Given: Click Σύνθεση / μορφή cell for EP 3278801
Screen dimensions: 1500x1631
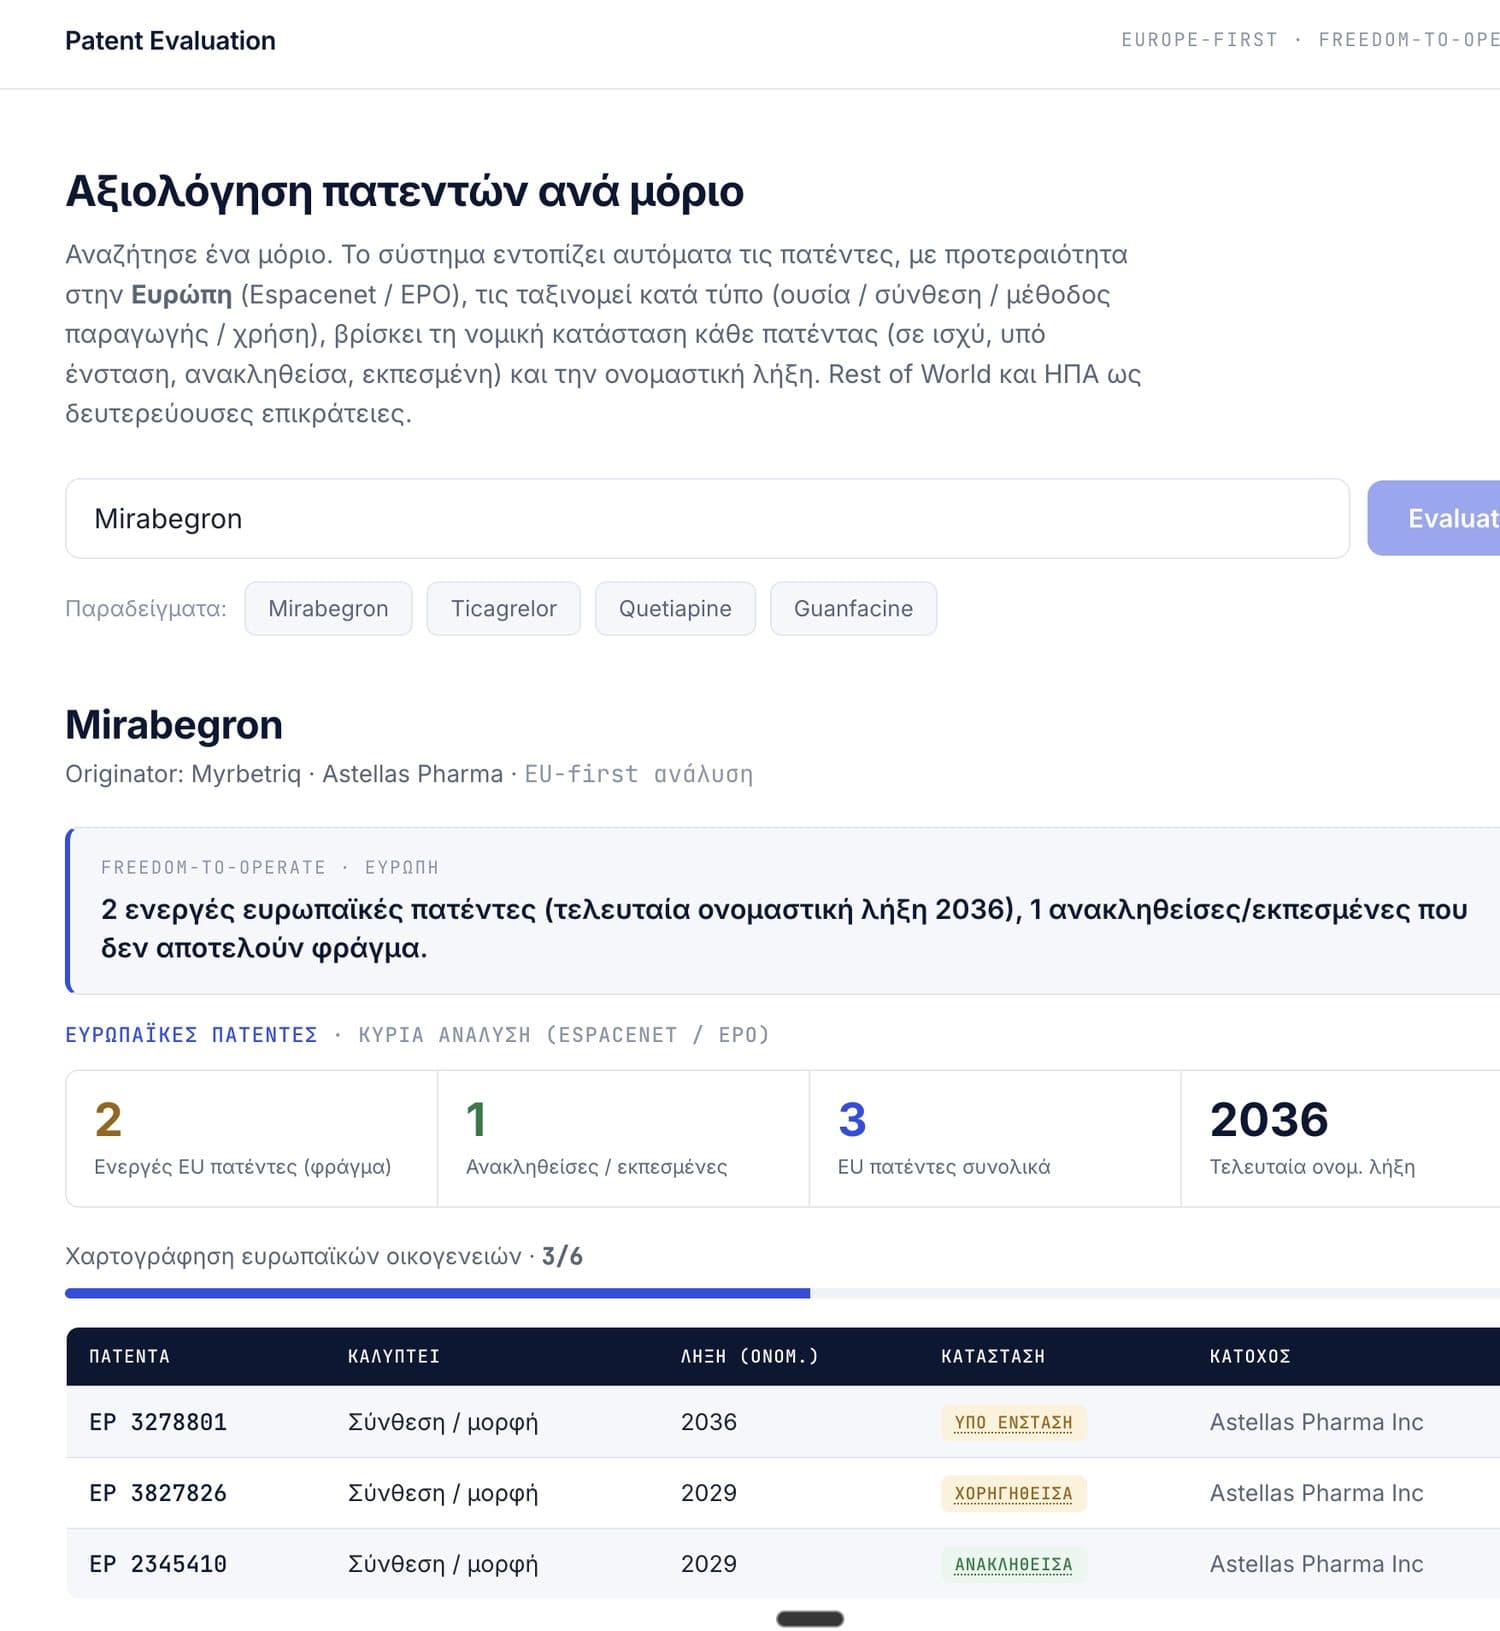Looking at the screenshot, I should [443, 1422].
